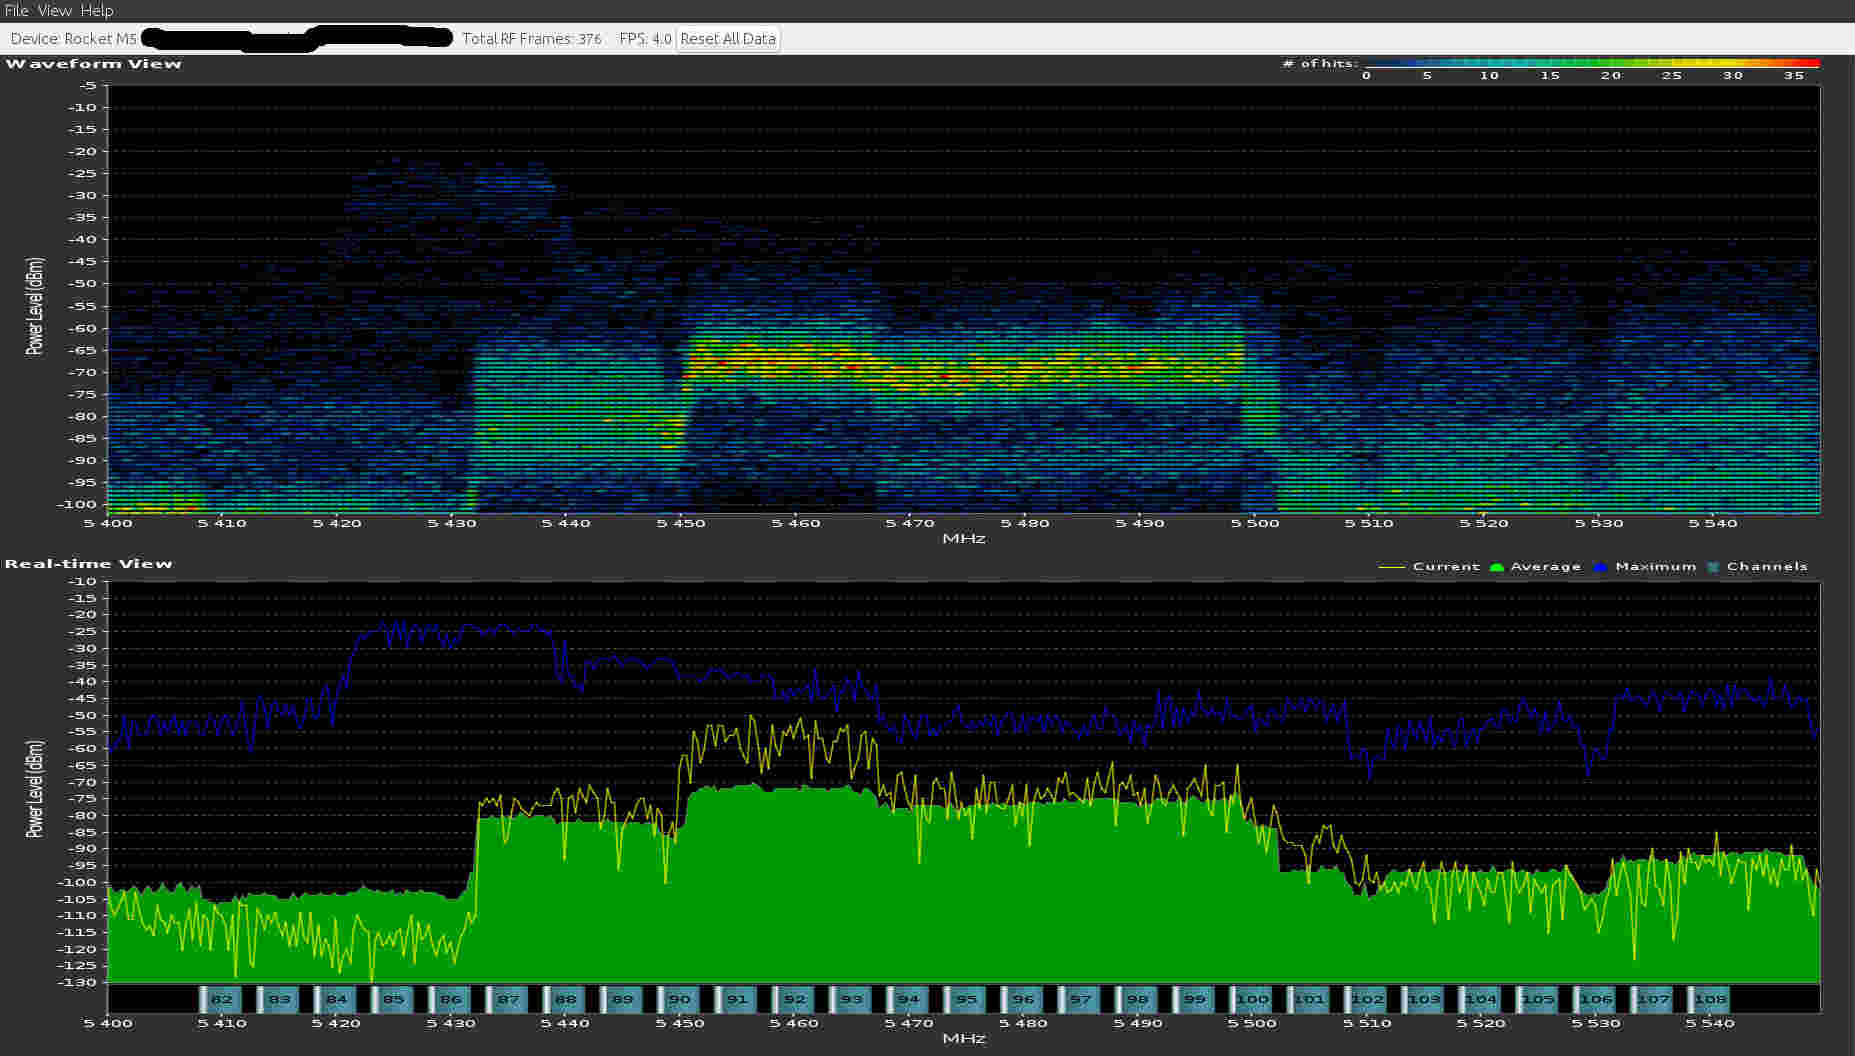This screenshot has height=1056, width=1855.
Task: Click the Real-time View panel title
Action: [89, 564]
